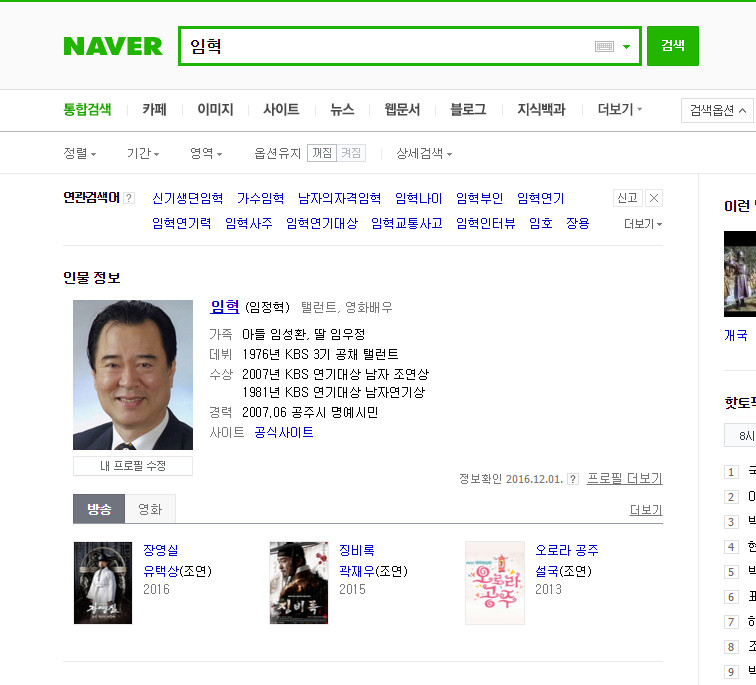756x685 pixels.
Task: Open the 장영실 drama poster thumbnail
Action: 103,583
